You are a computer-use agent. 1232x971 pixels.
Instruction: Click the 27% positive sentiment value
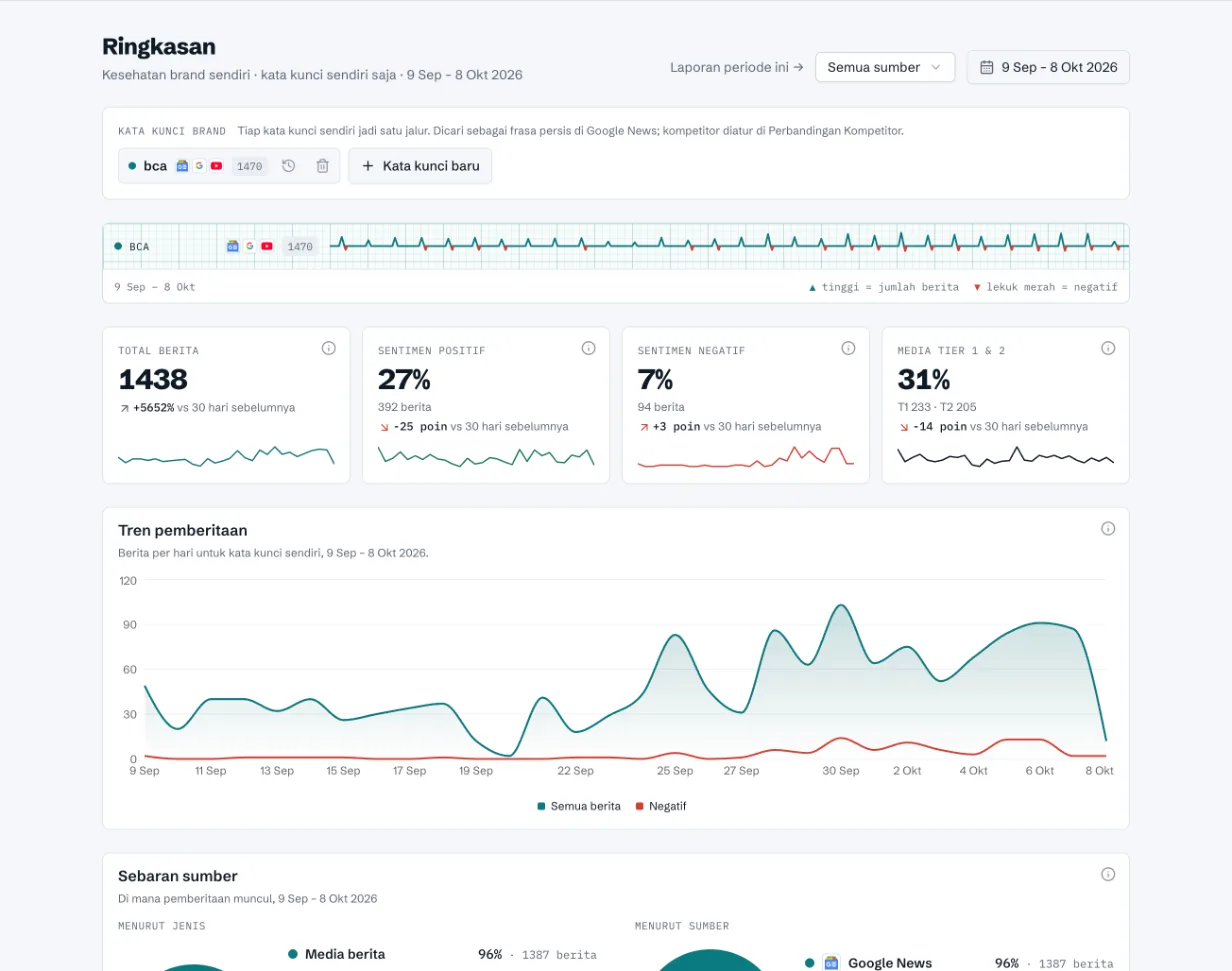[404, 380]
